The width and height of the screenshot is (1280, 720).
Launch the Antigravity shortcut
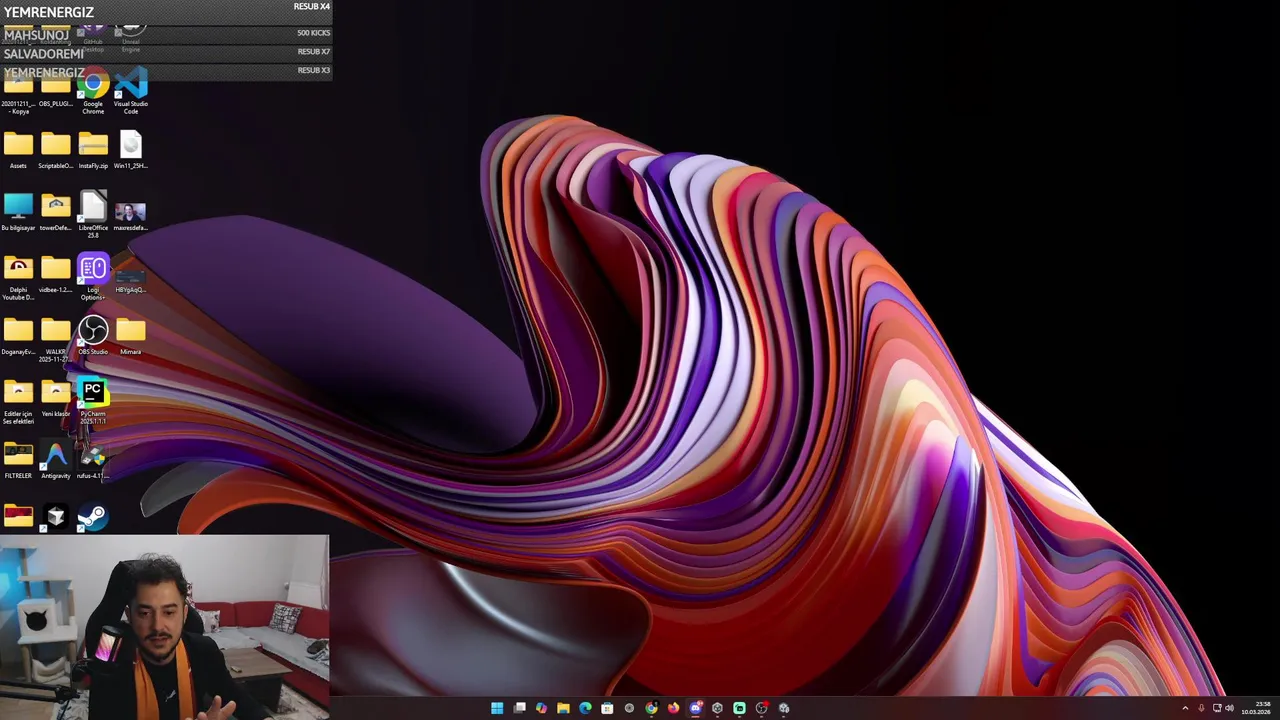coord(56,460)
